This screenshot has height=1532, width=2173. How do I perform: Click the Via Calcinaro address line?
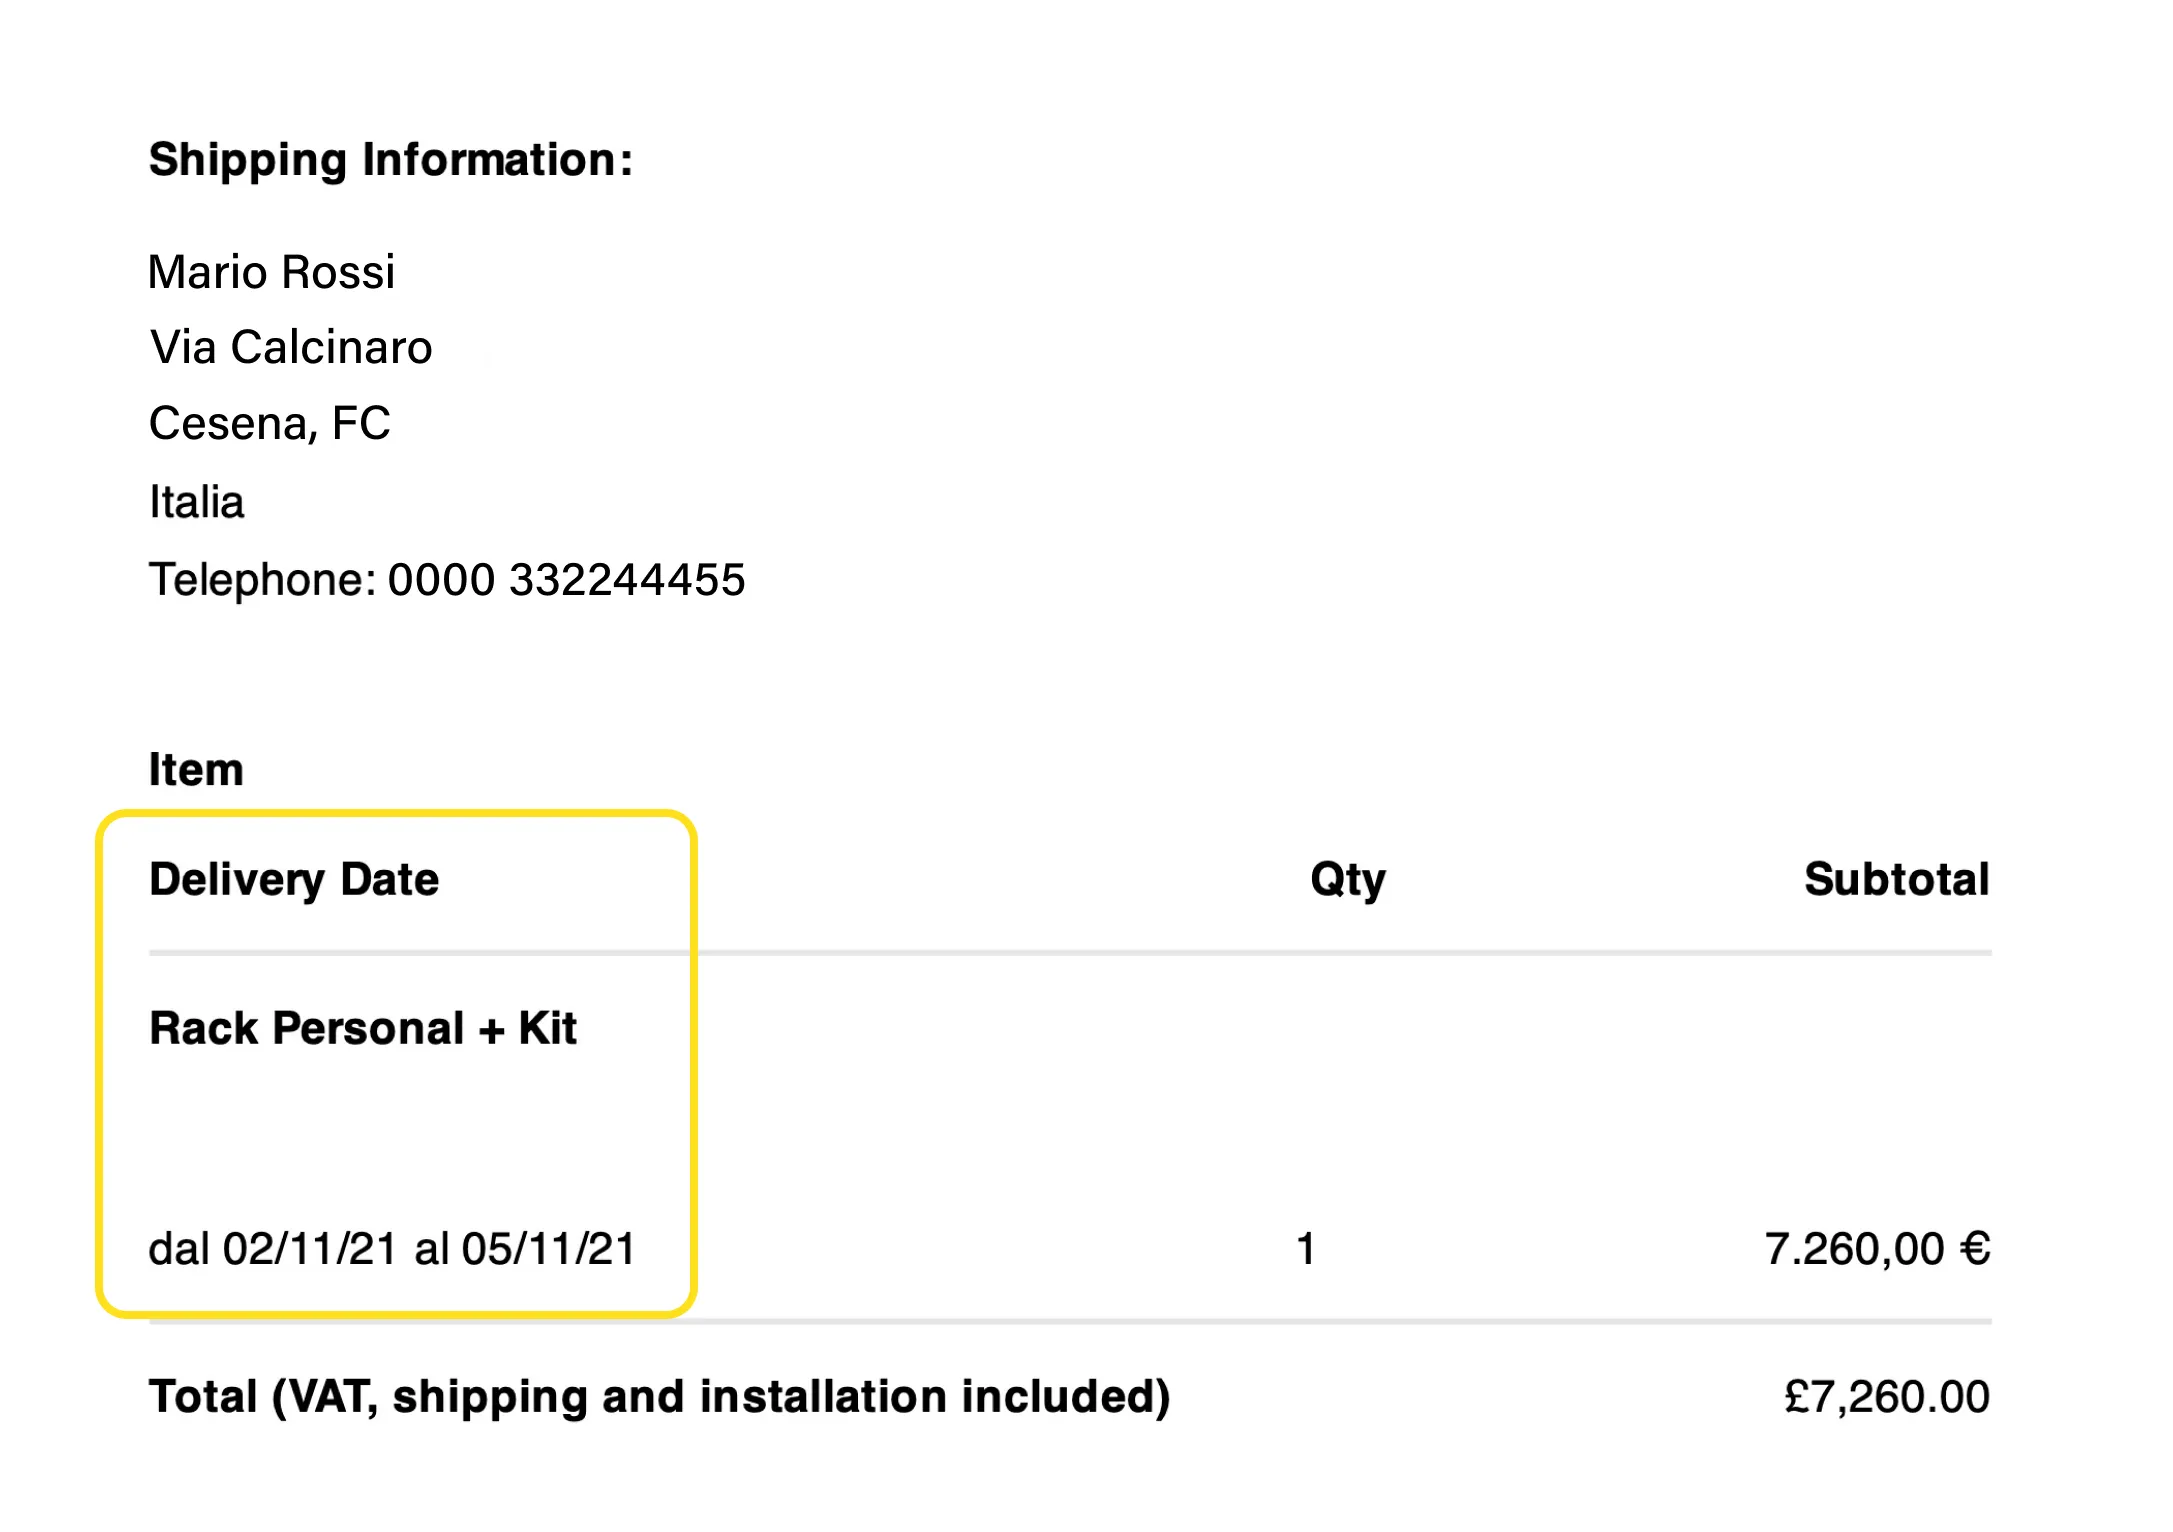(290, 347)
